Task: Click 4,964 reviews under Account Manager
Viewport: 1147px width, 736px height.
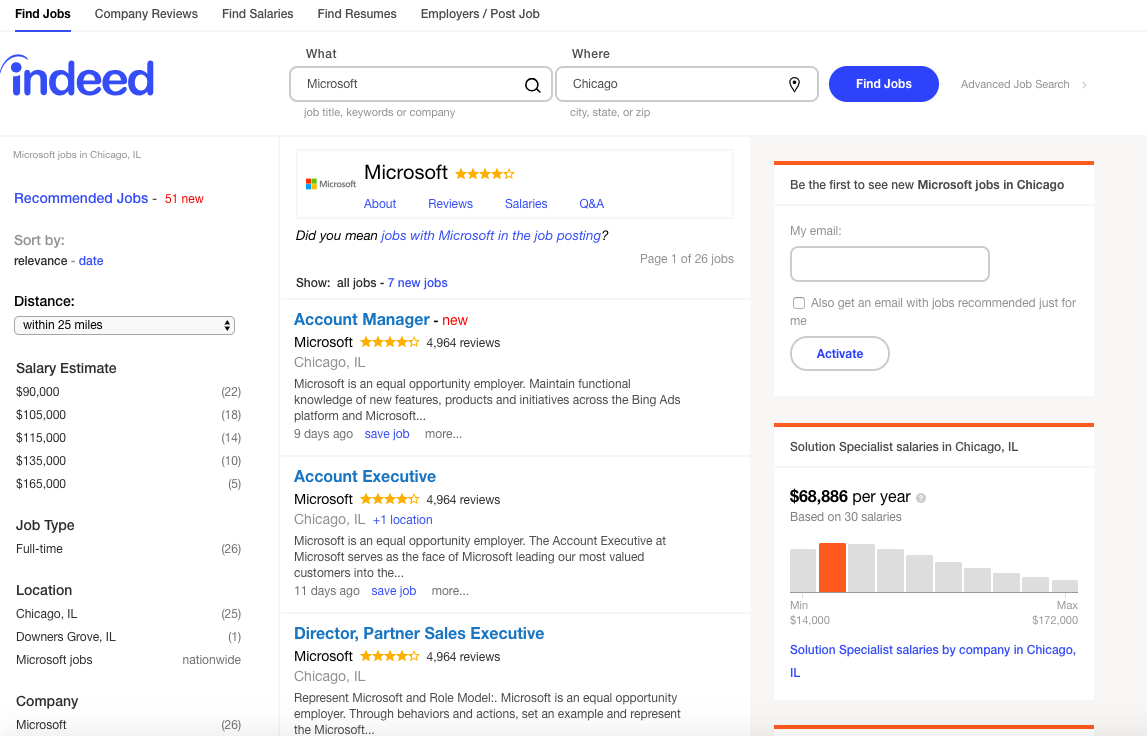Action: pos(463,343)
